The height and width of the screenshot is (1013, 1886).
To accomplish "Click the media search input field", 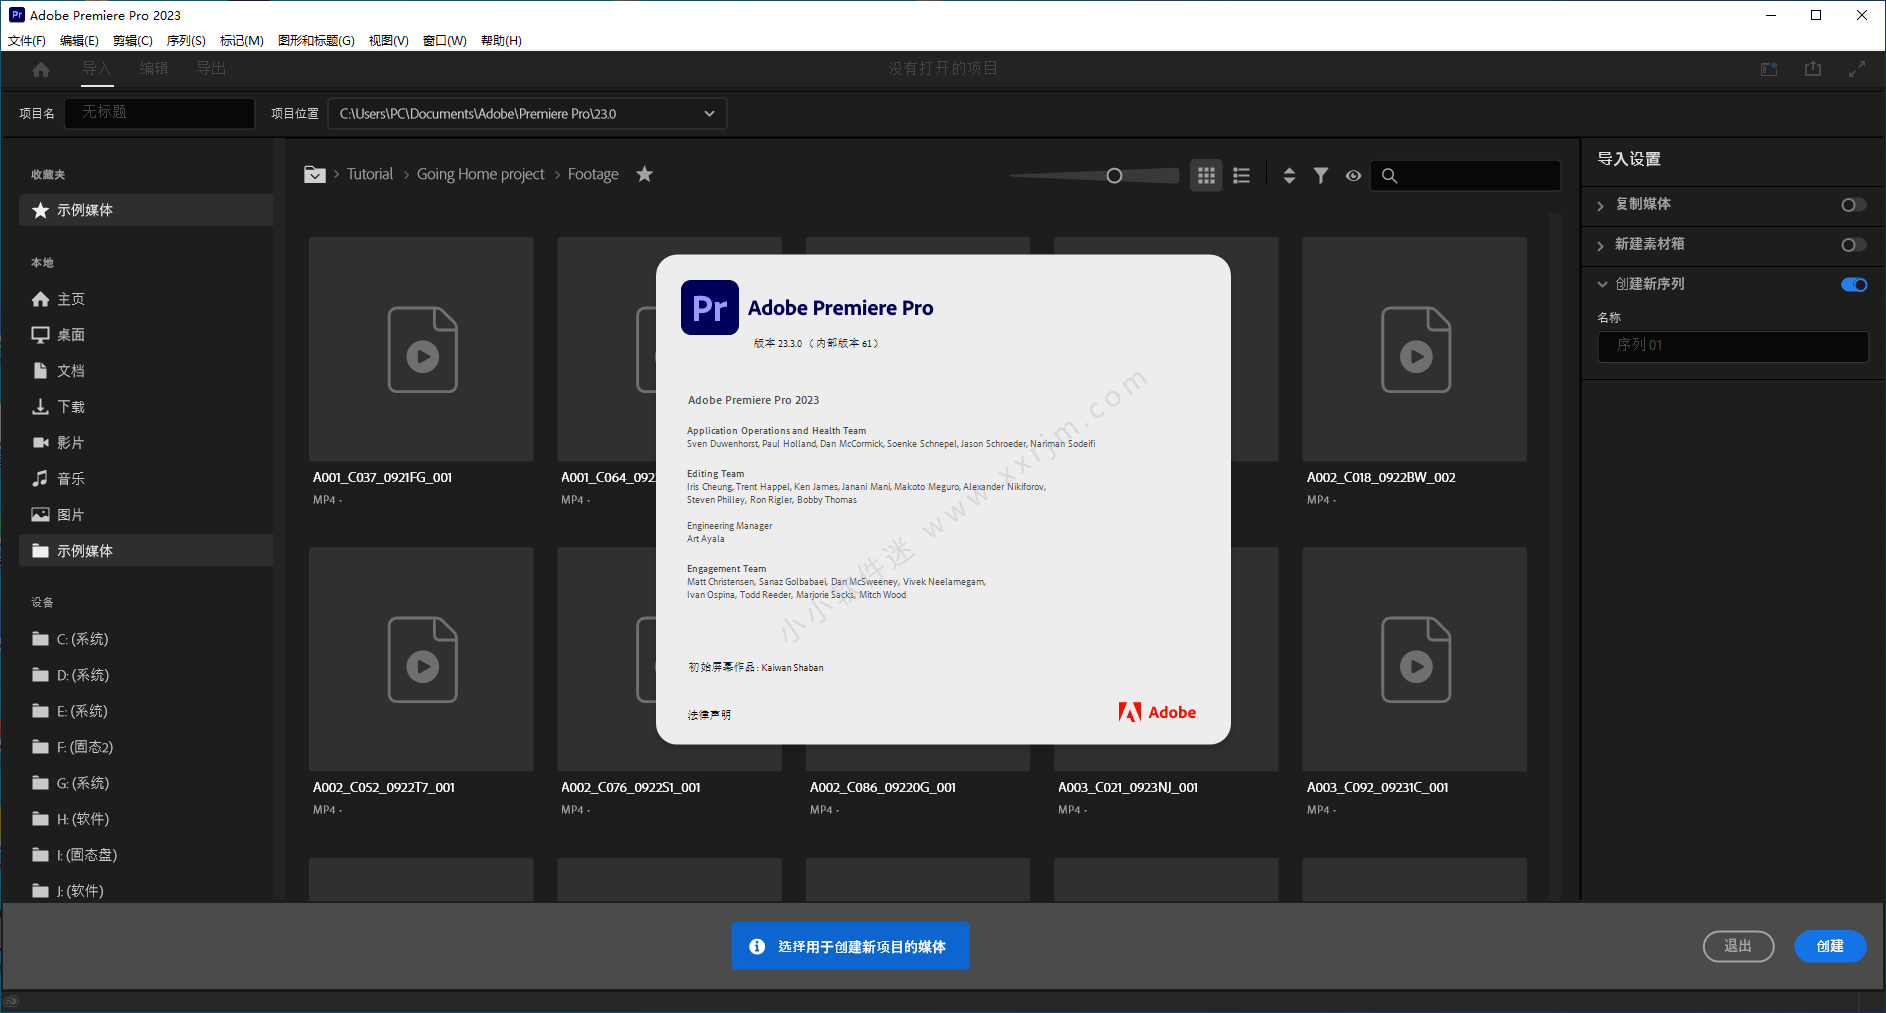I will (x=1465, y=176).
